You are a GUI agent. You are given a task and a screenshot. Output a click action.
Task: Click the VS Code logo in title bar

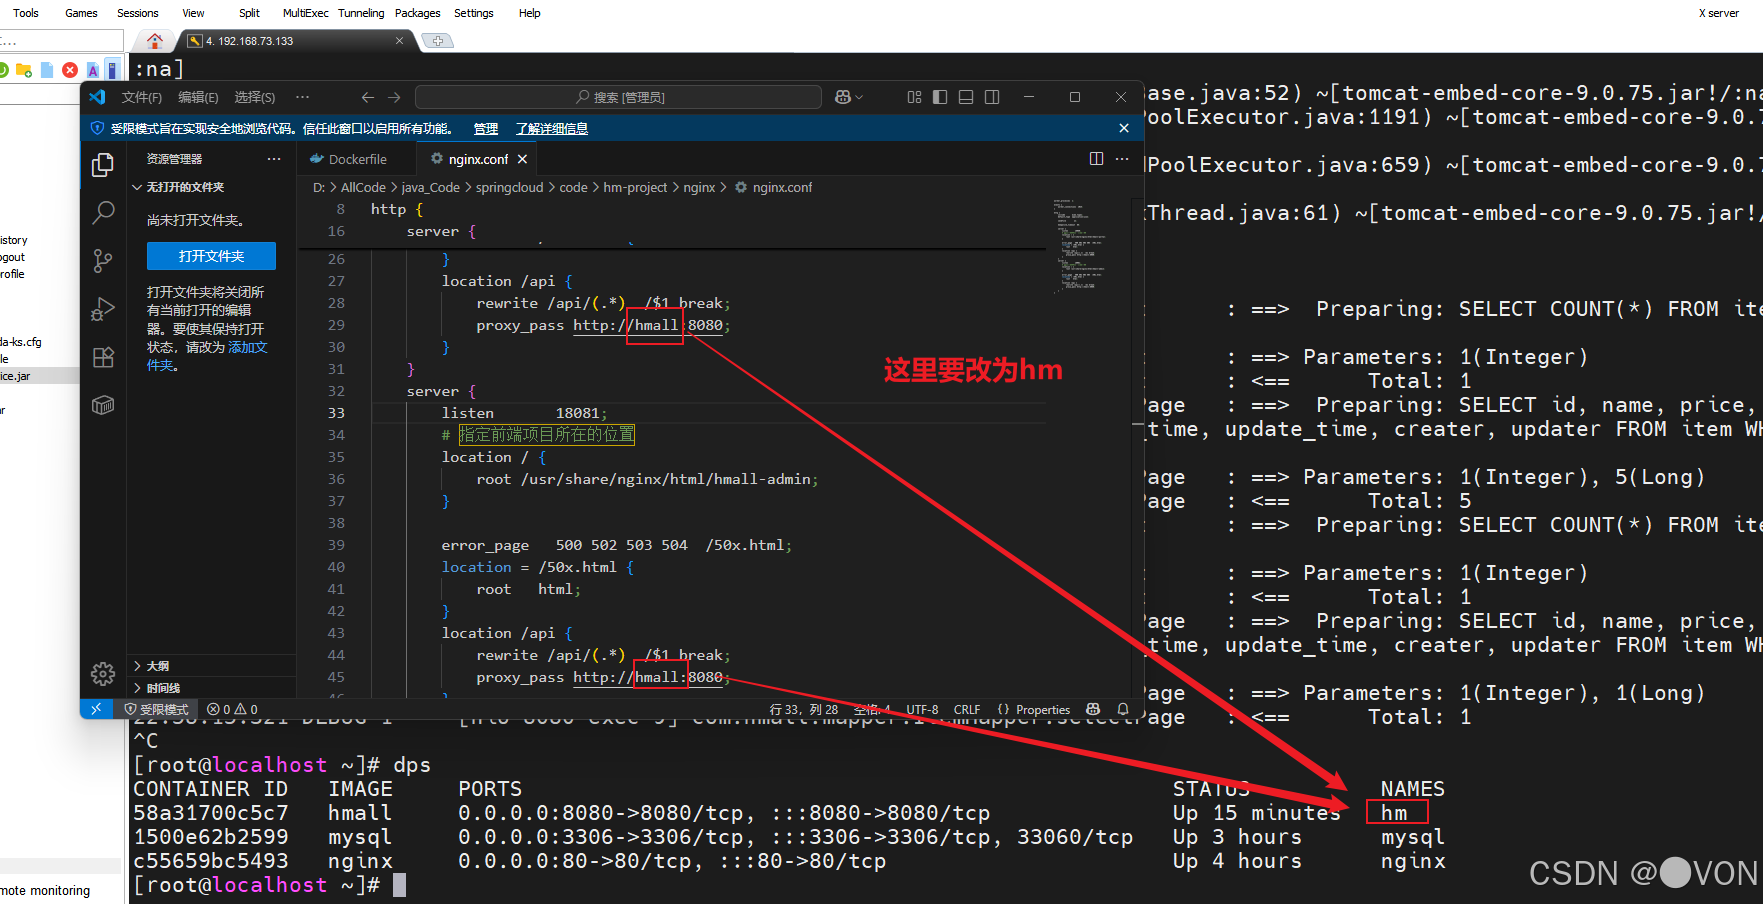pos(97,97)
